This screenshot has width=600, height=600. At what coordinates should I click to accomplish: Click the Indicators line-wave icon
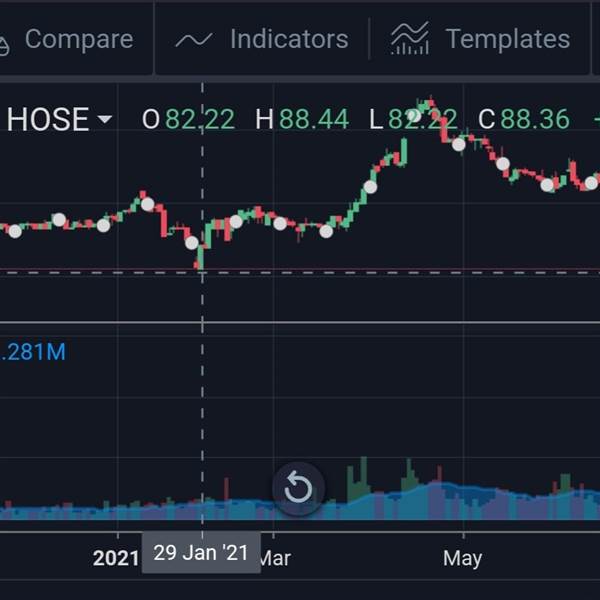point(194,39)
